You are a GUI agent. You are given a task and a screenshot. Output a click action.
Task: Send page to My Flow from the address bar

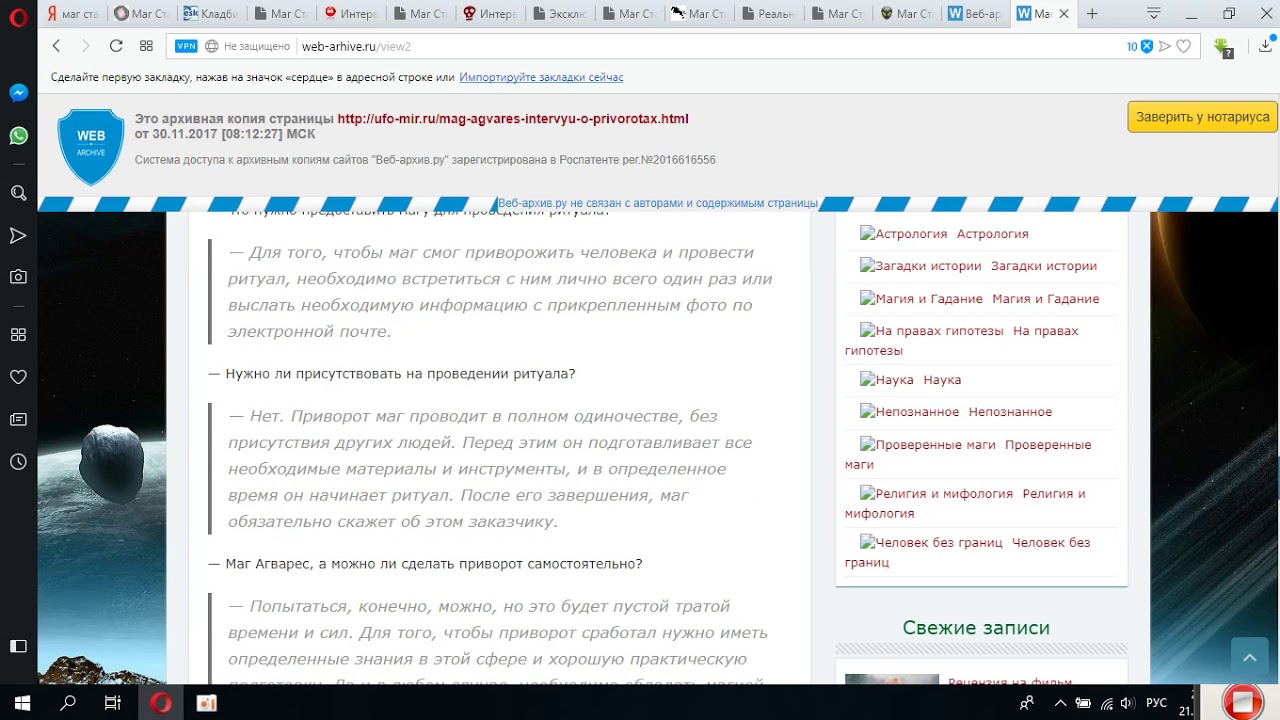(x=1165, y=46)
